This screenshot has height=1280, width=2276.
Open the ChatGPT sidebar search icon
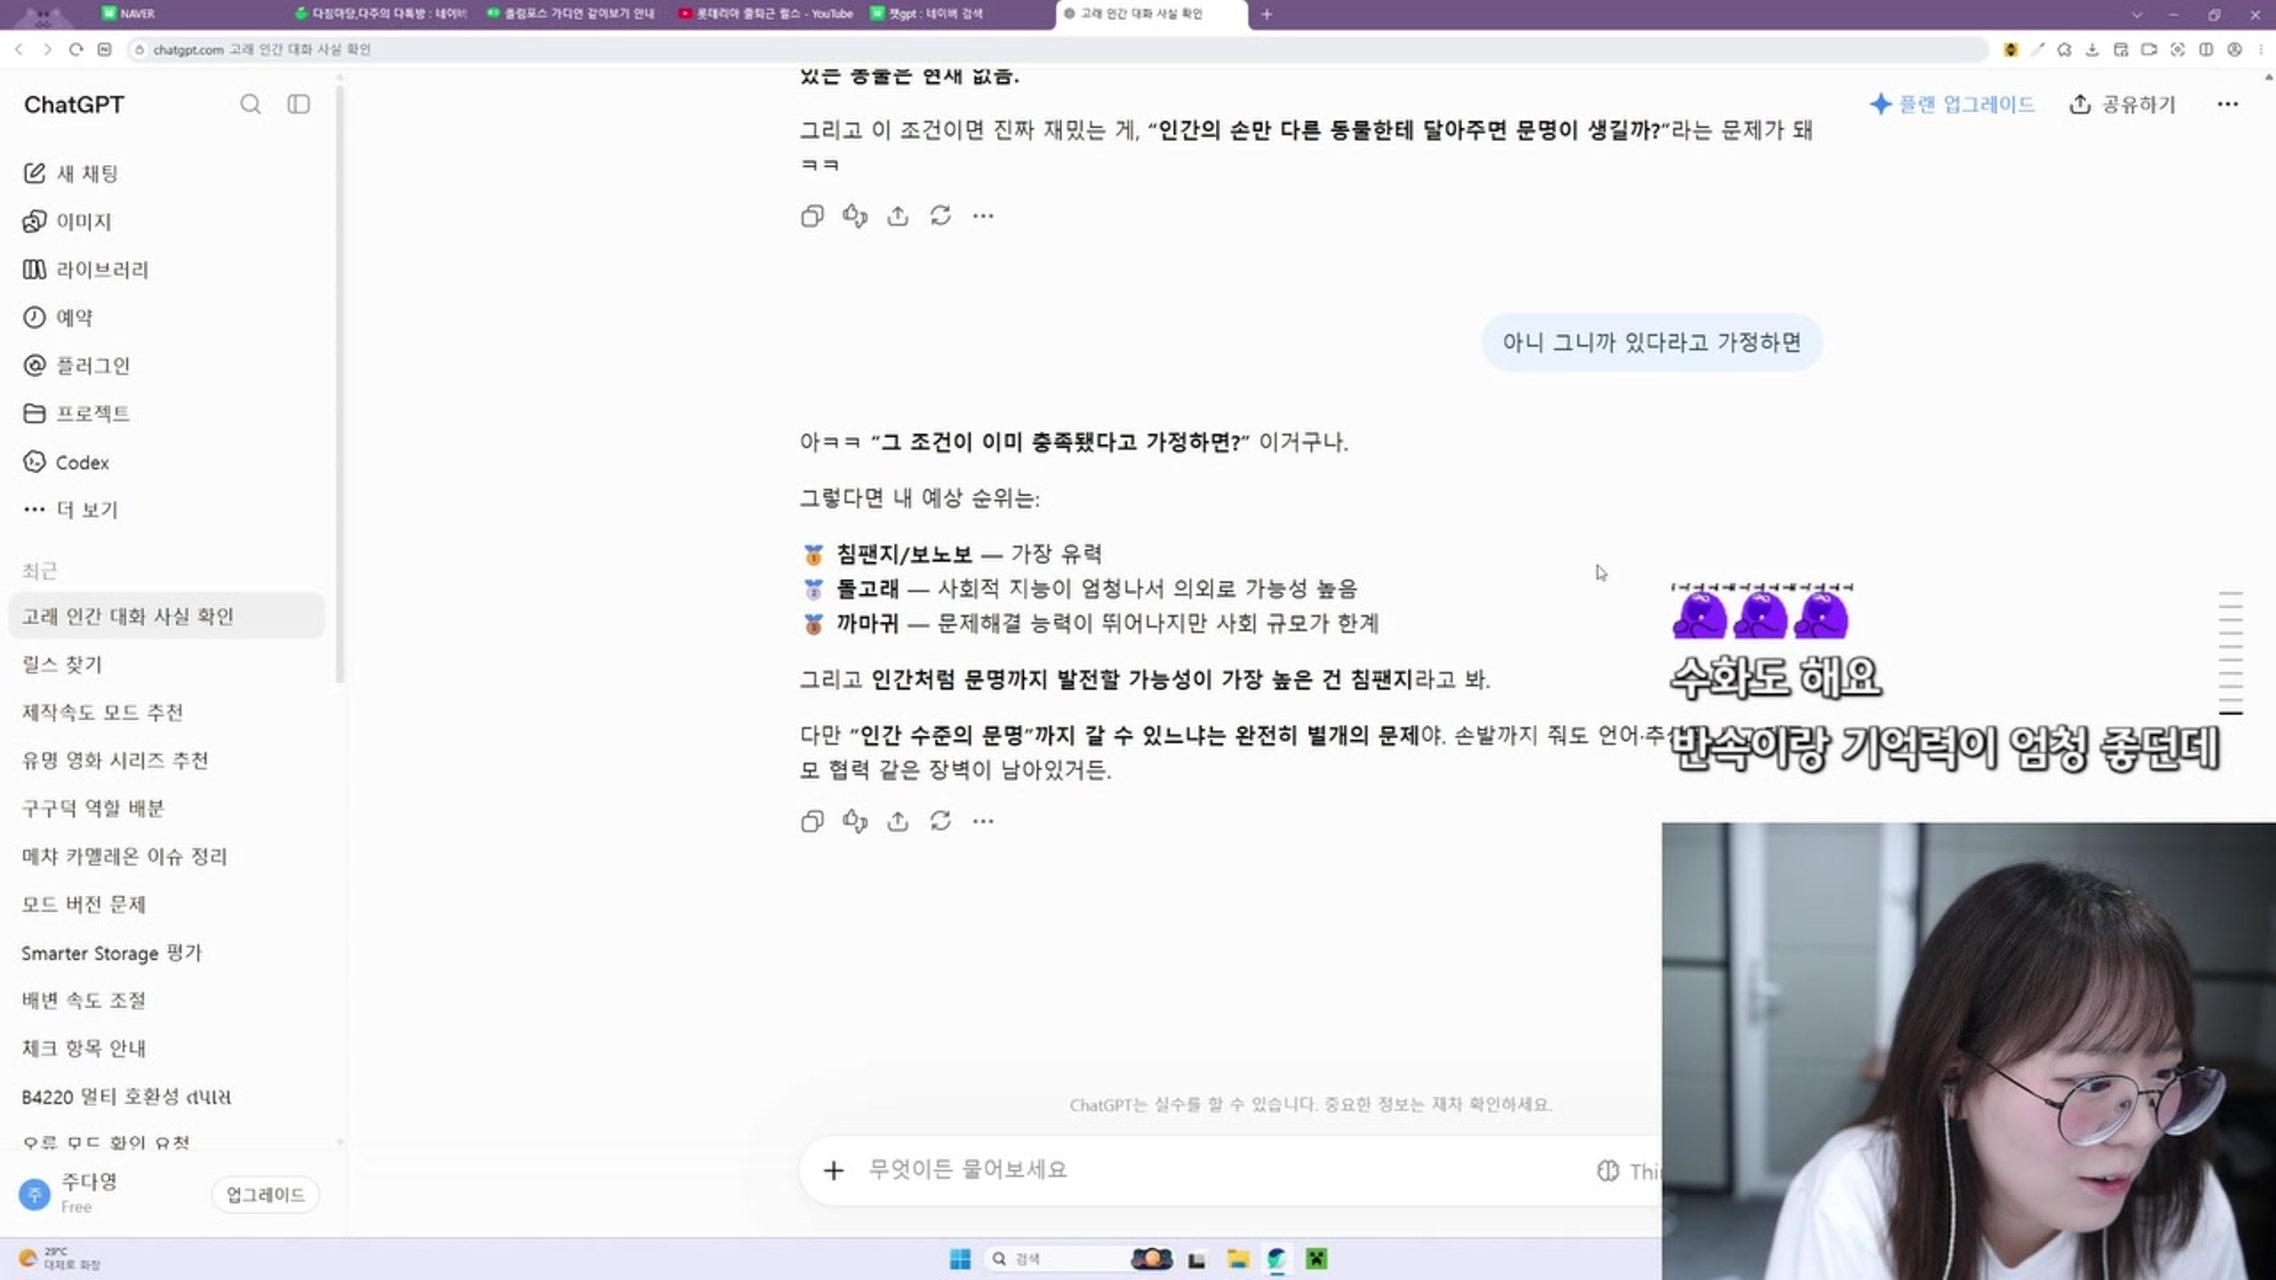[250, 104]
